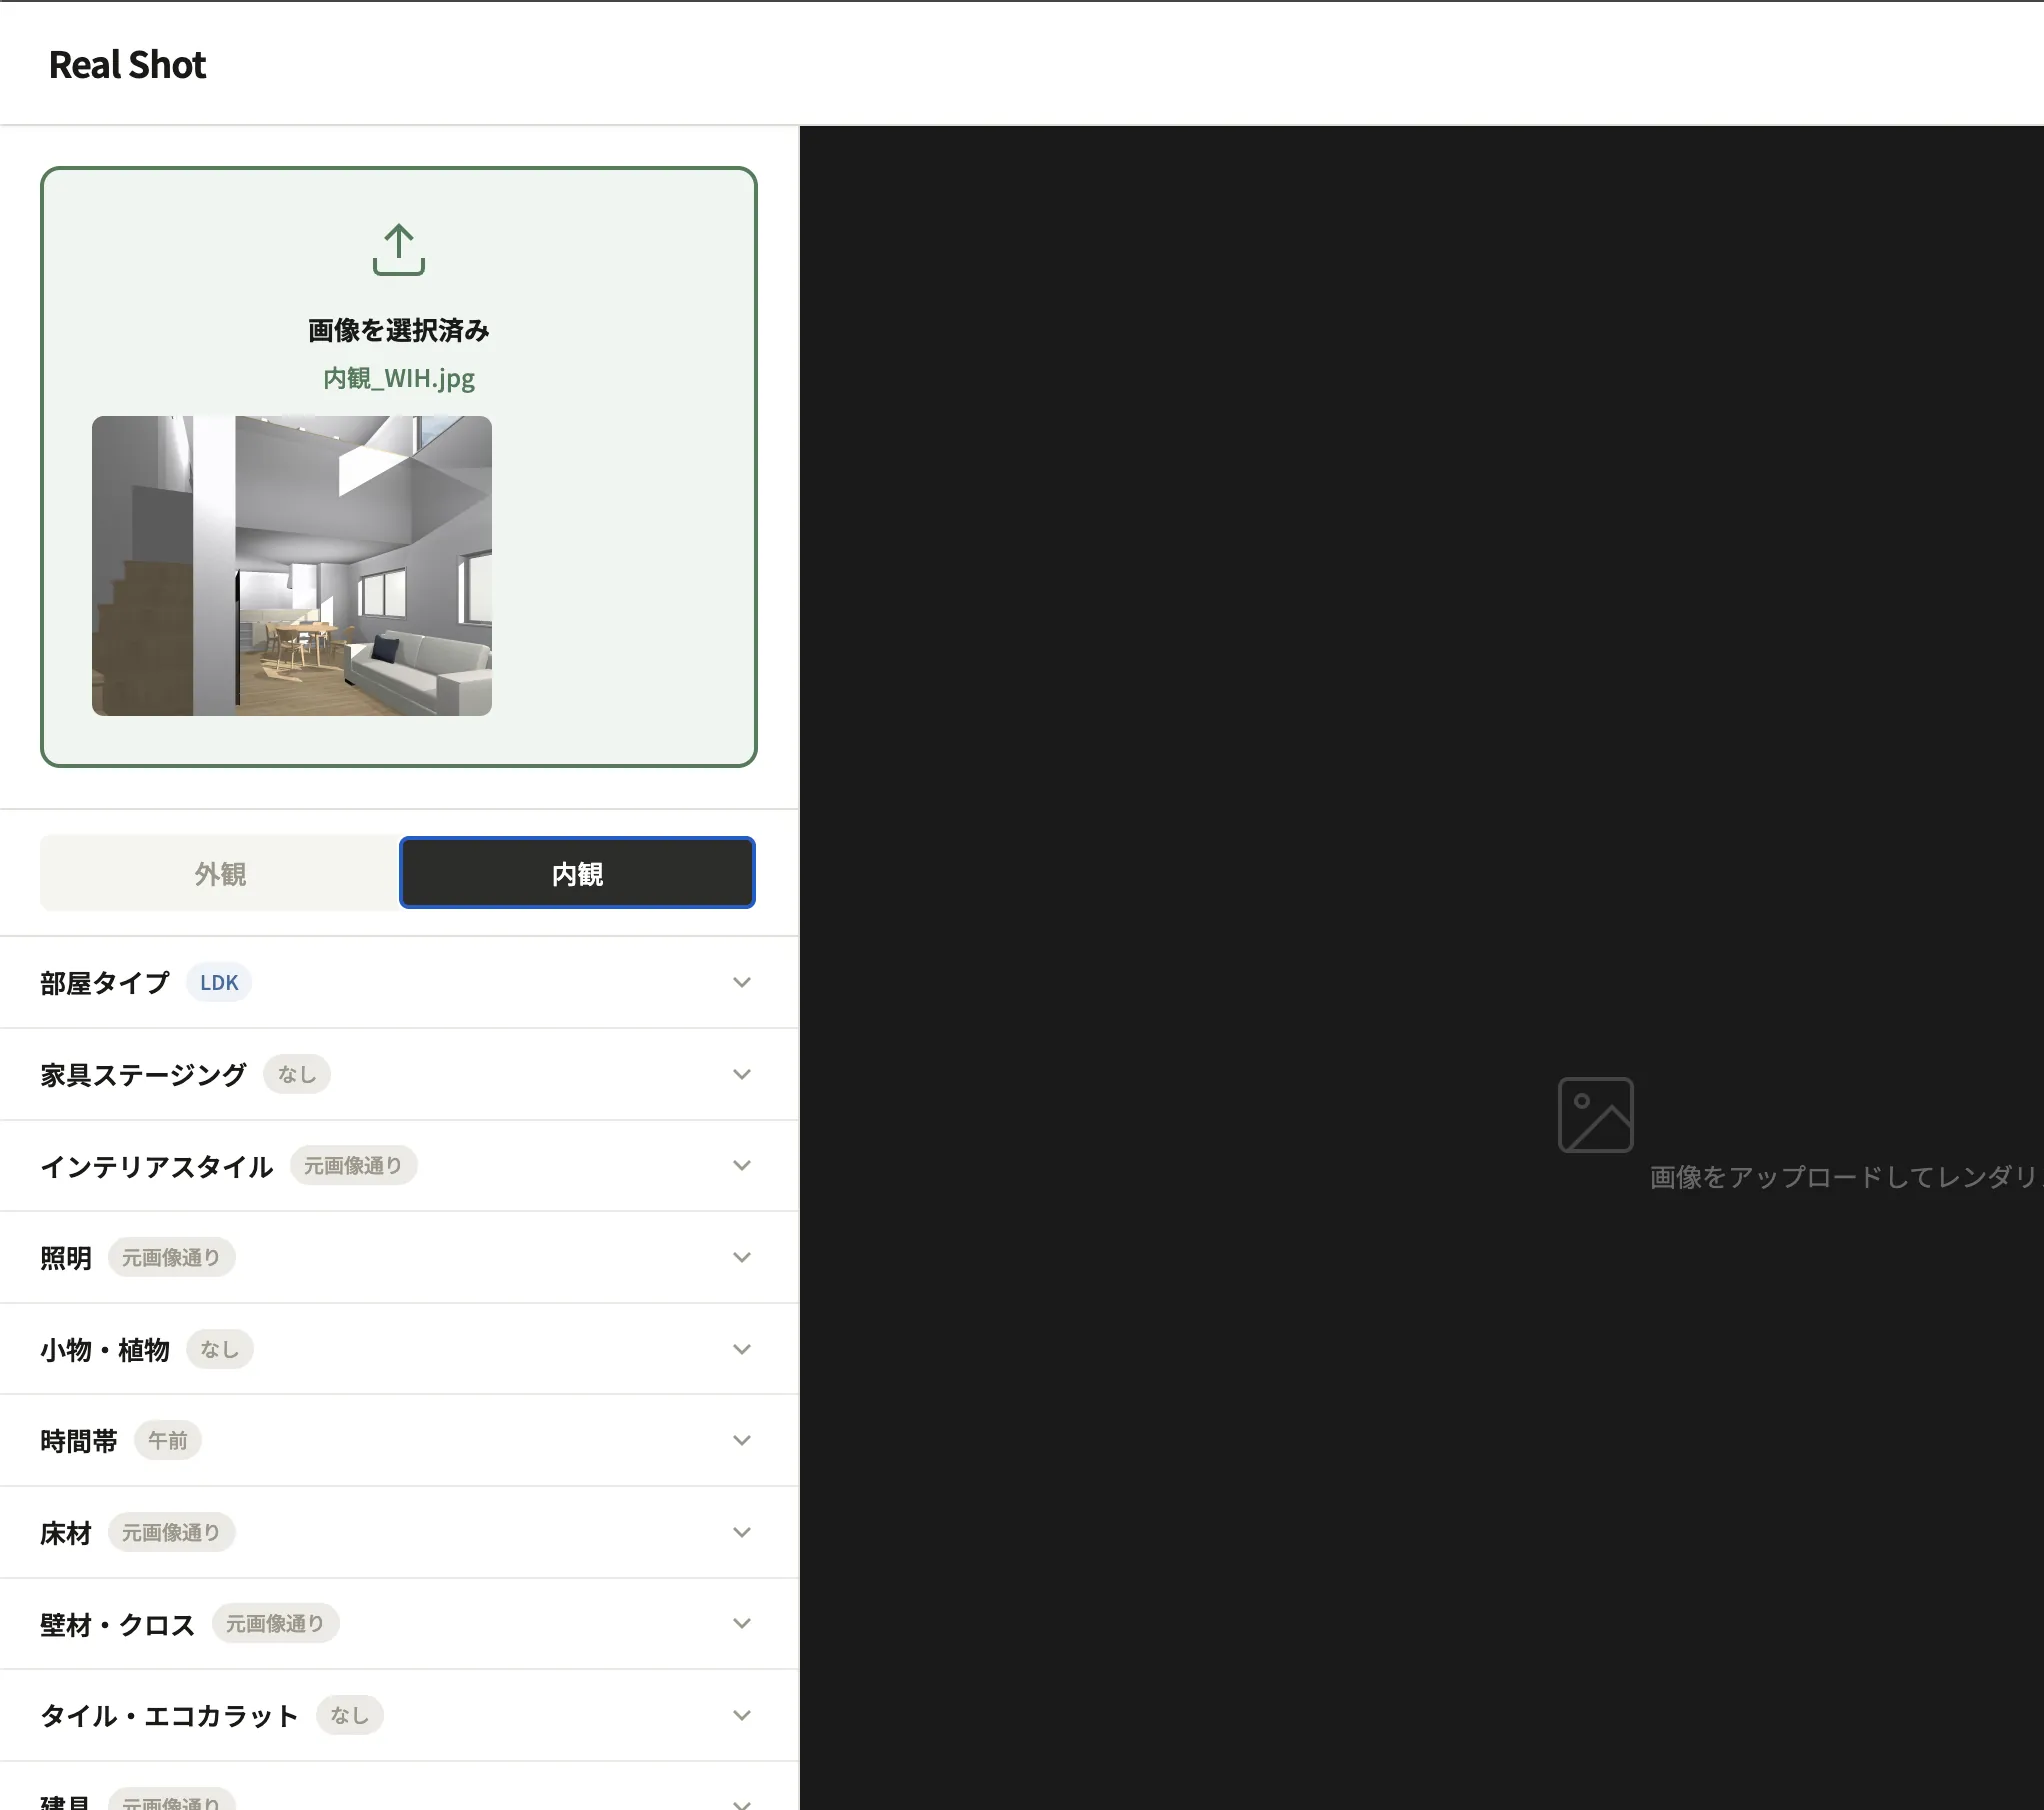
Task: Click the 元画像通り badge beside 照明
Action: pos(171,1257)
